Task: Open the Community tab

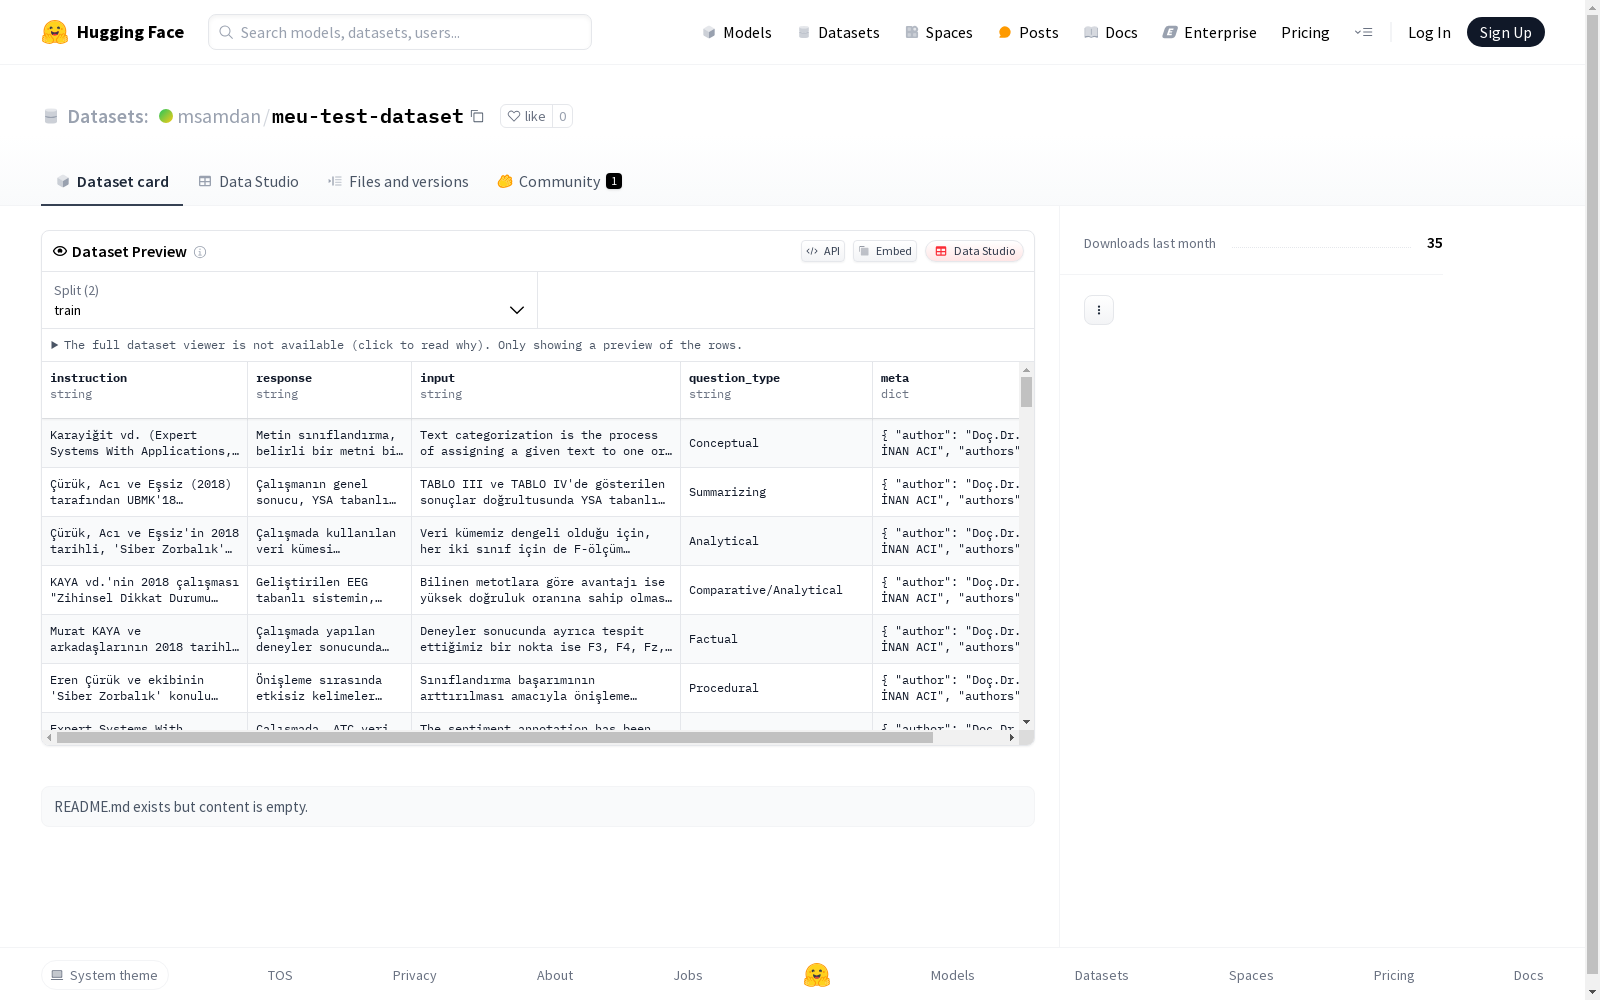Action: (x=559, y=181)
